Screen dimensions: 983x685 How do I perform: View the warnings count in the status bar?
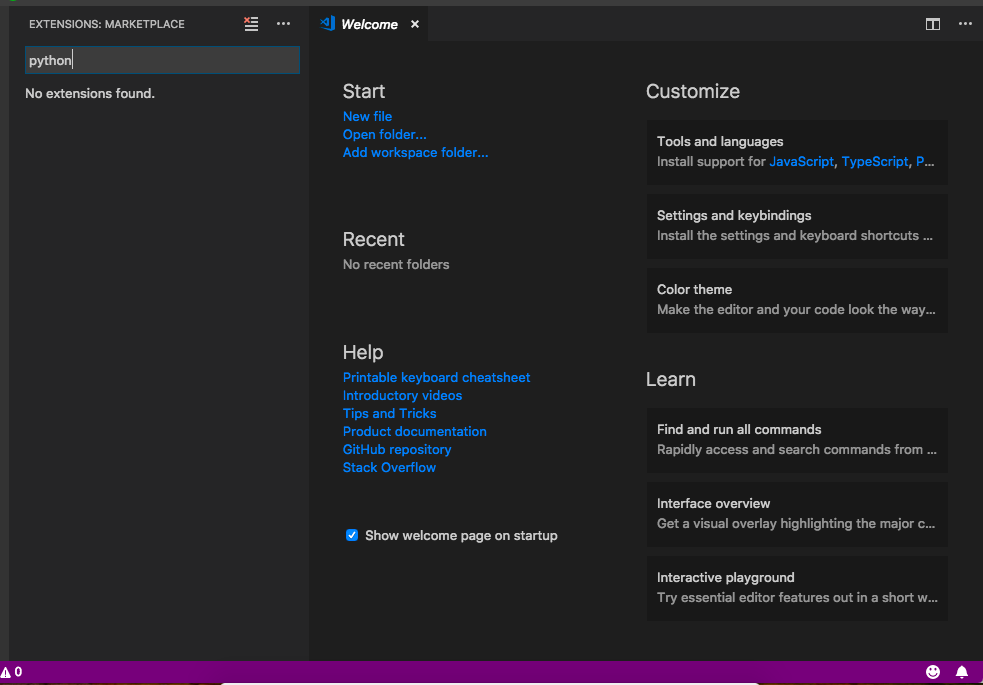14,671
